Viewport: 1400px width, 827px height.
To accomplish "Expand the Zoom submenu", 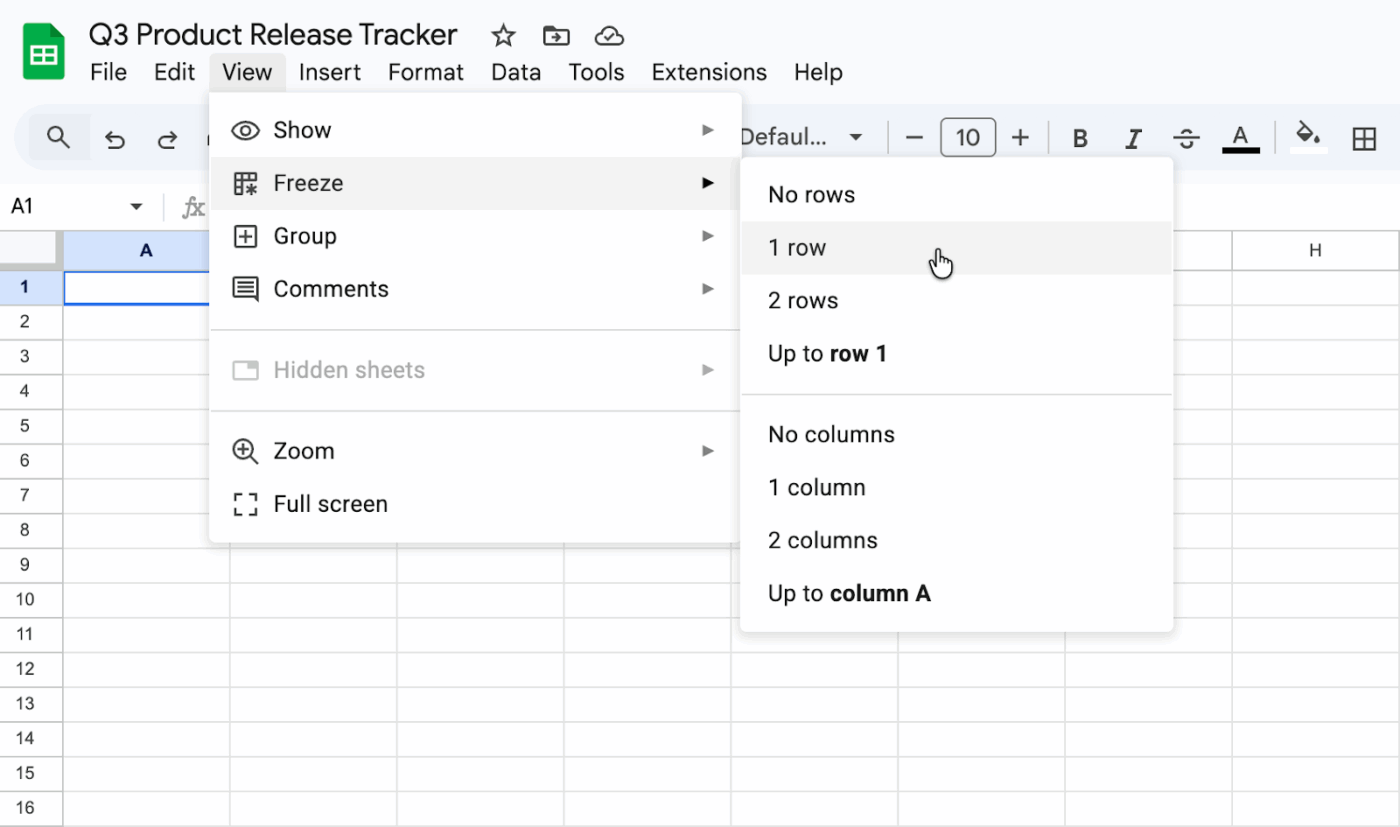I will 303,451.
